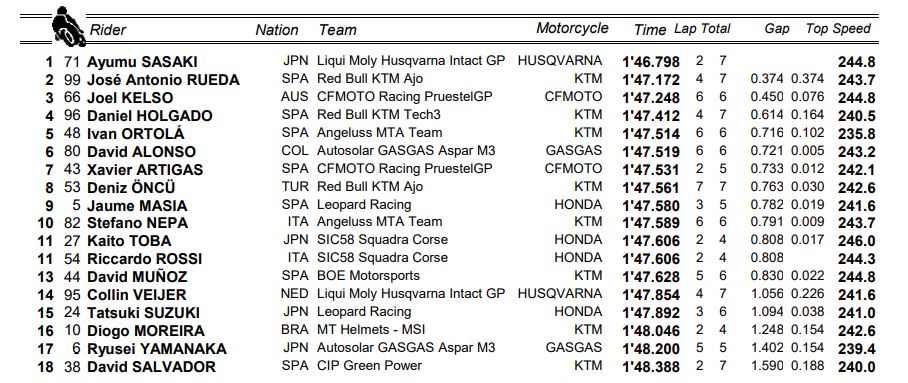The height and width of the screenshot is (383, 908).
Task: Select team Leopard Racing for Jaume MASIA
Action: [x=364, y=205]
